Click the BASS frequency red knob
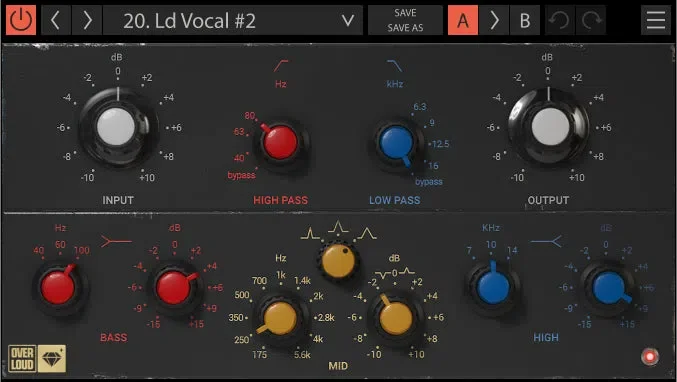677x382 pixels. tap(59, 287)
